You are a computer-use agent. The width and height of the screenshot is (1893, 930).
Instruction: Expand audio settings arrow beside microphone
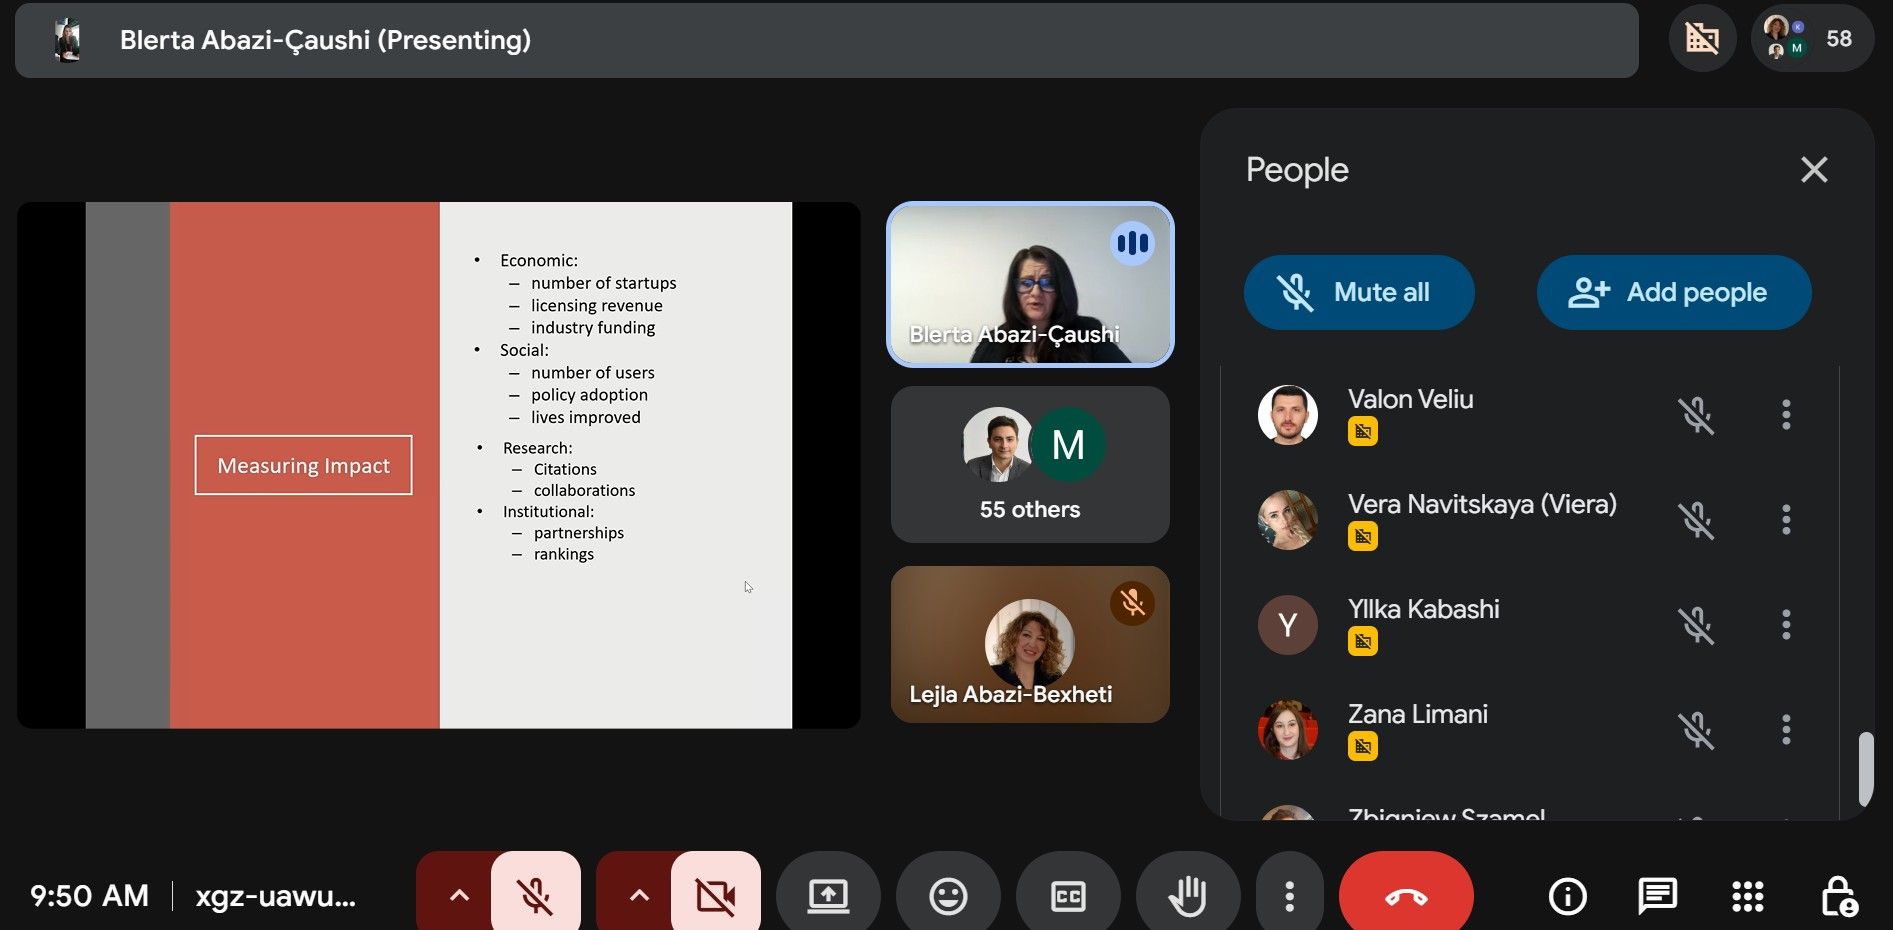coord(459,896)
